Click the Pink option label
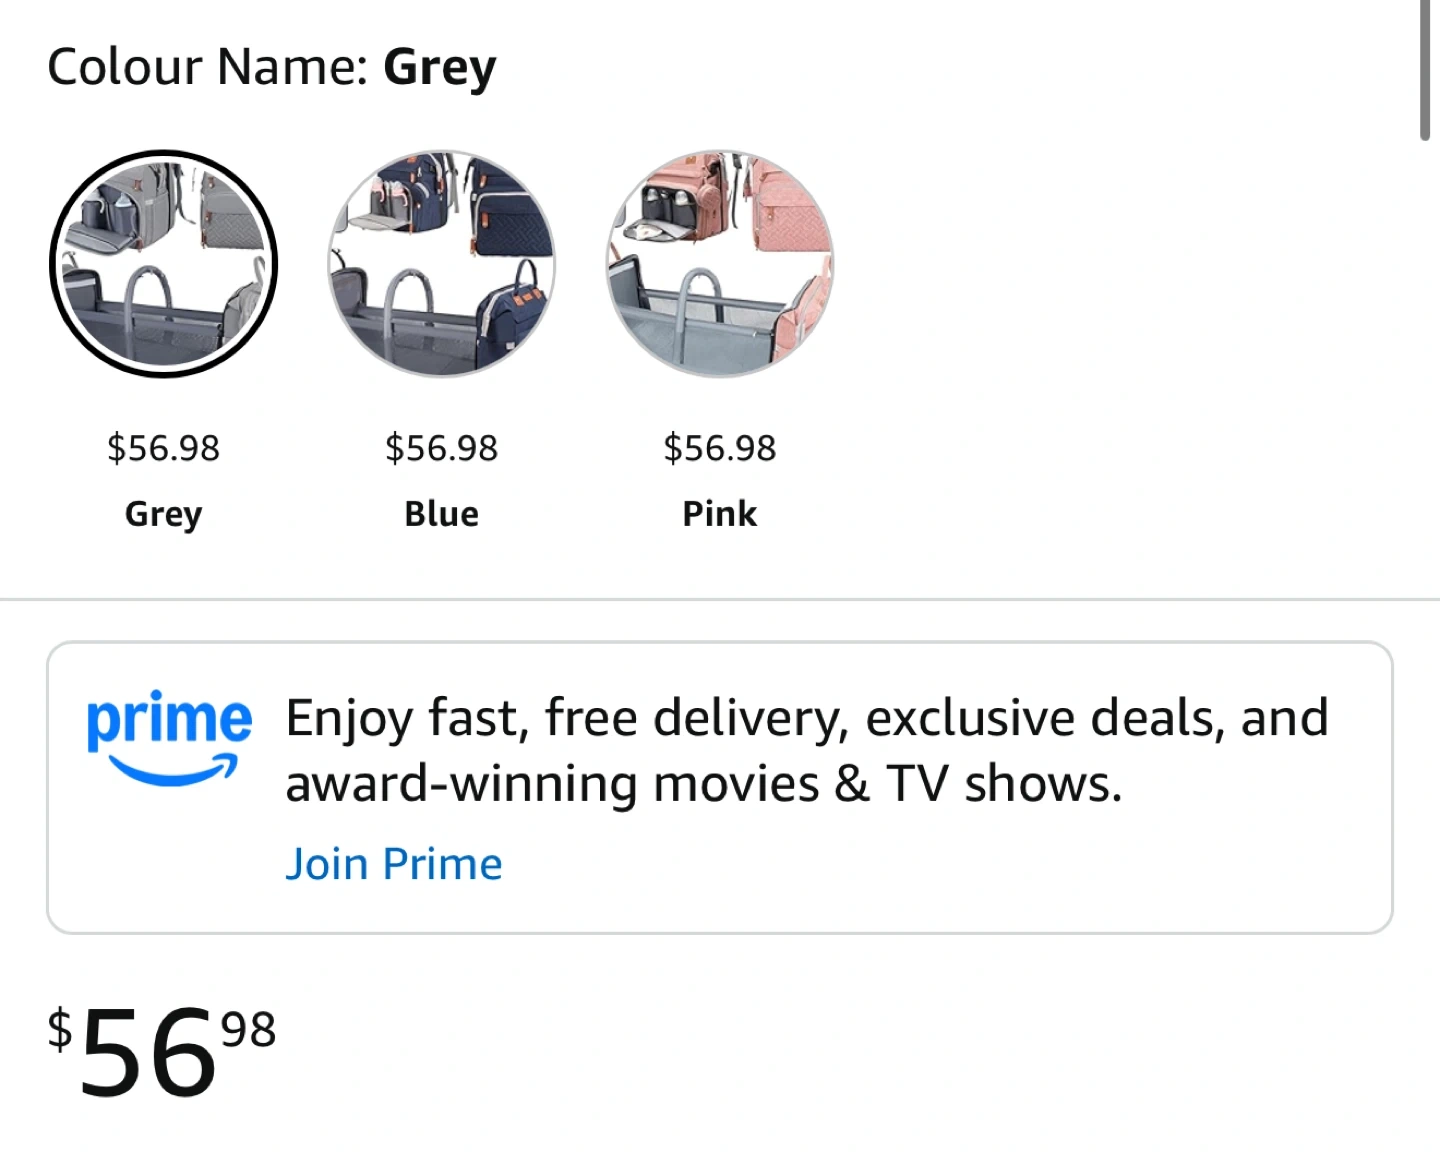The width and height of the screenshot is (1440, 1158). 719,514
